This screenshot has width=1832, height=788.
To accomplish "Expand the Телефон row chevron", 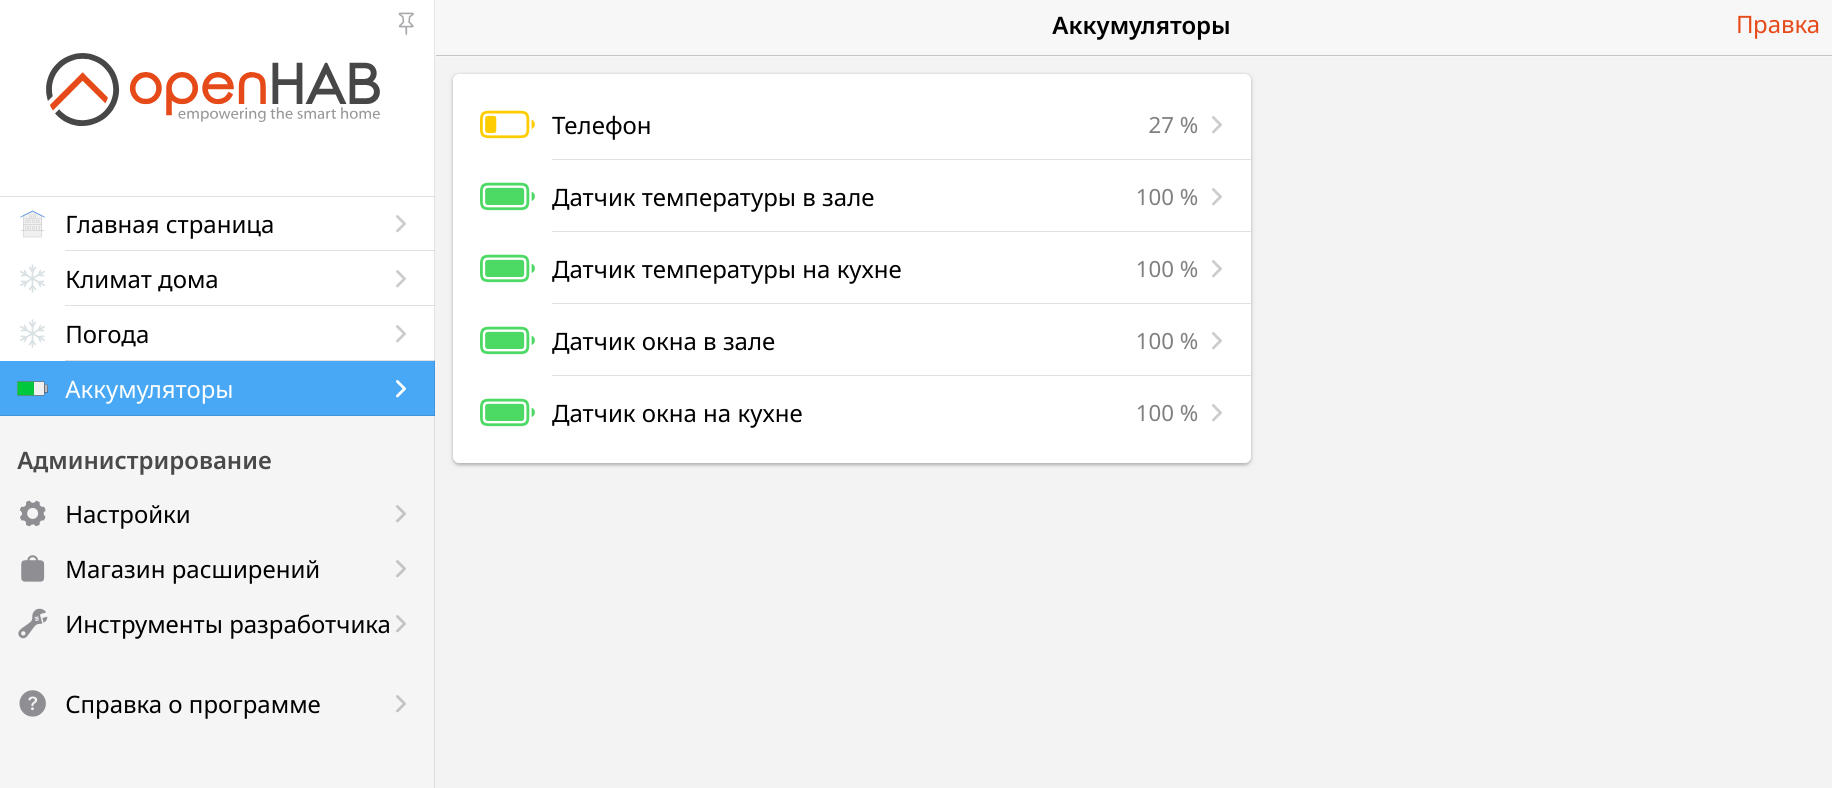I will 1217,125.
